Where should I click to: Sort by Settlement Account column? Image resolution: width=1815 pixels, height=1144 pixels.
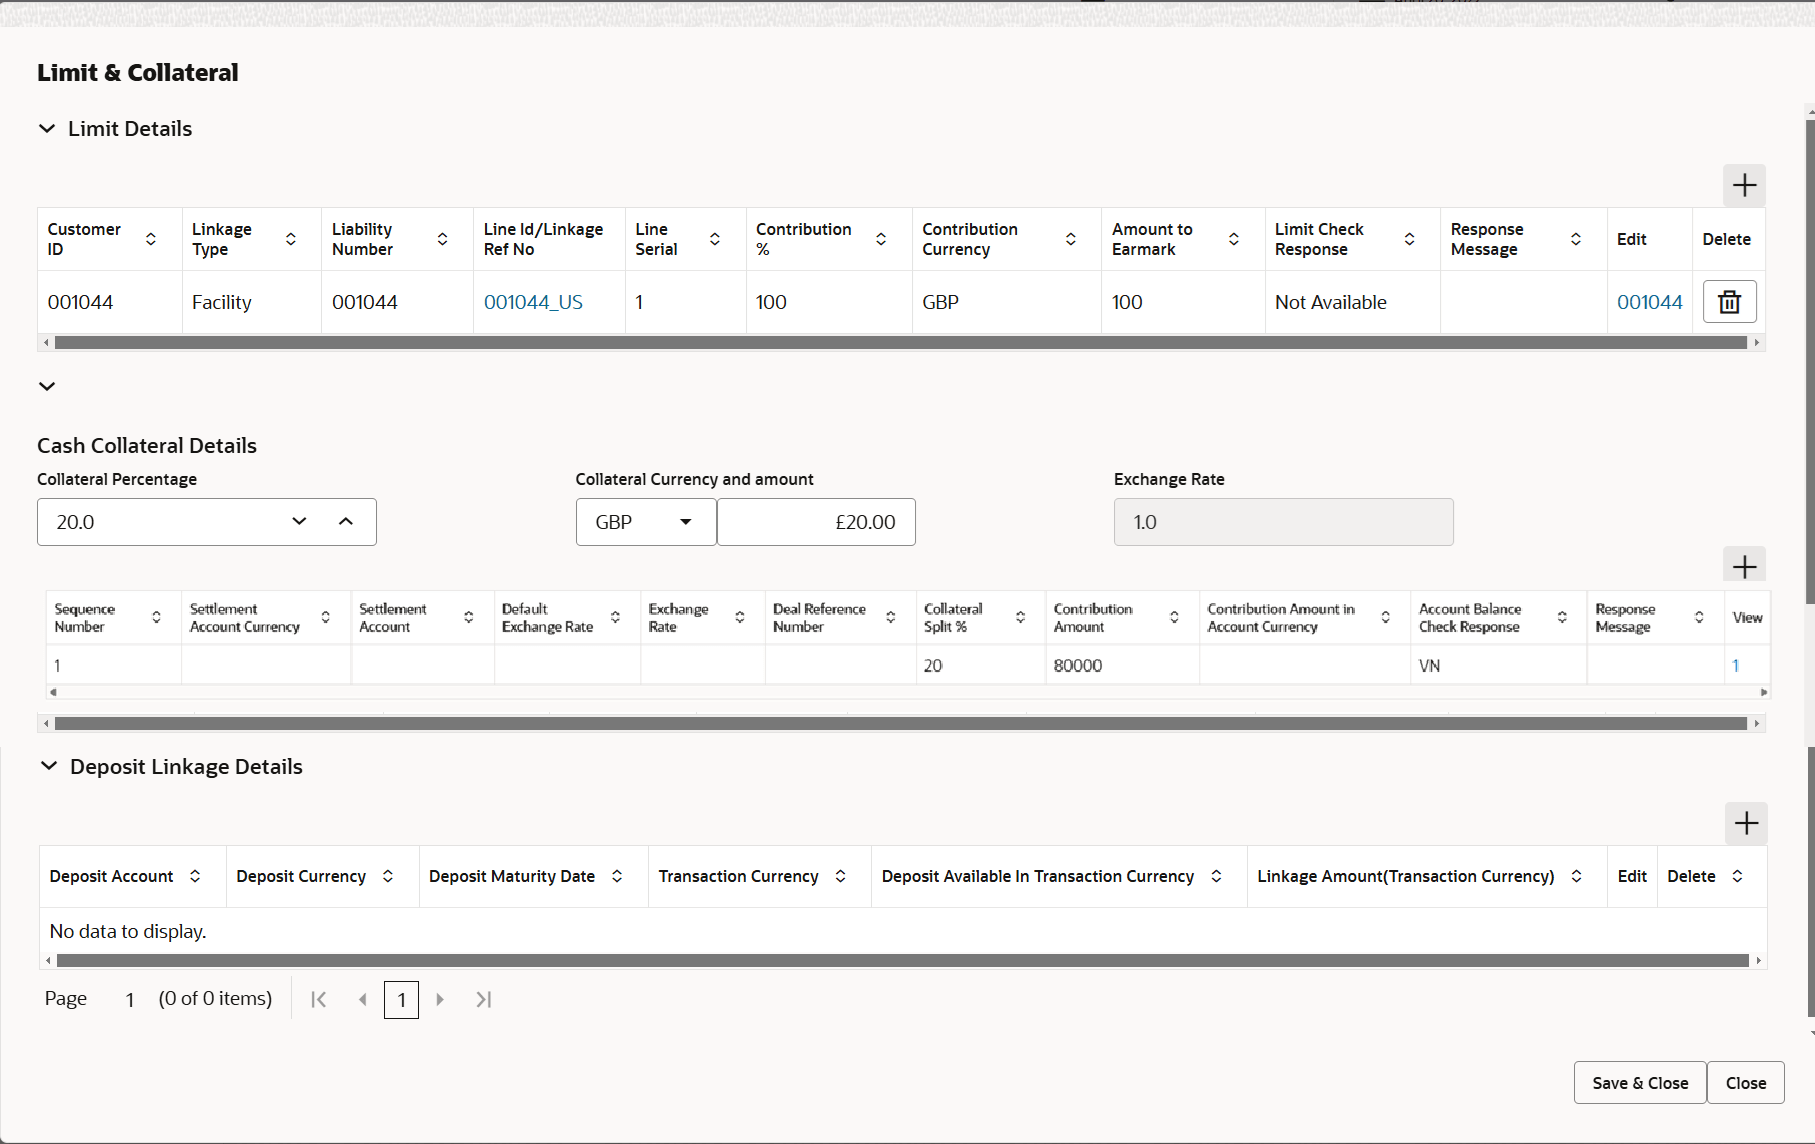[469, 617]
